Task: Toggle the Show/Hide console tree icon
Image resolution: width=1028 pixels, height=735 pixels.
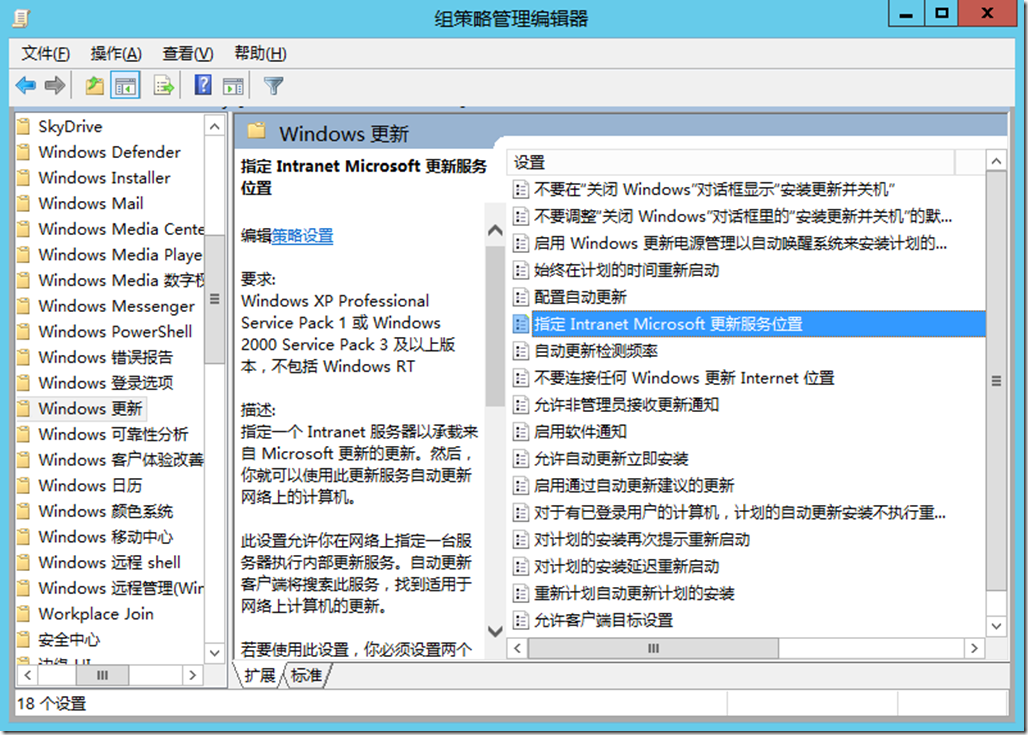Action: tap(125, 85)
